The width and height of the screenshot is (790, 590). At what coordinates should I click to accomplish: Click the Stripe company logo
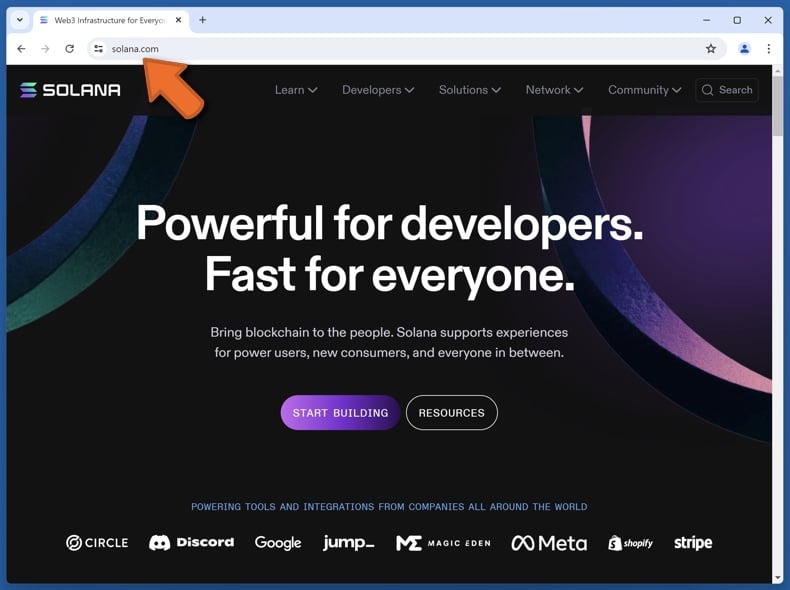click(693, 543)
